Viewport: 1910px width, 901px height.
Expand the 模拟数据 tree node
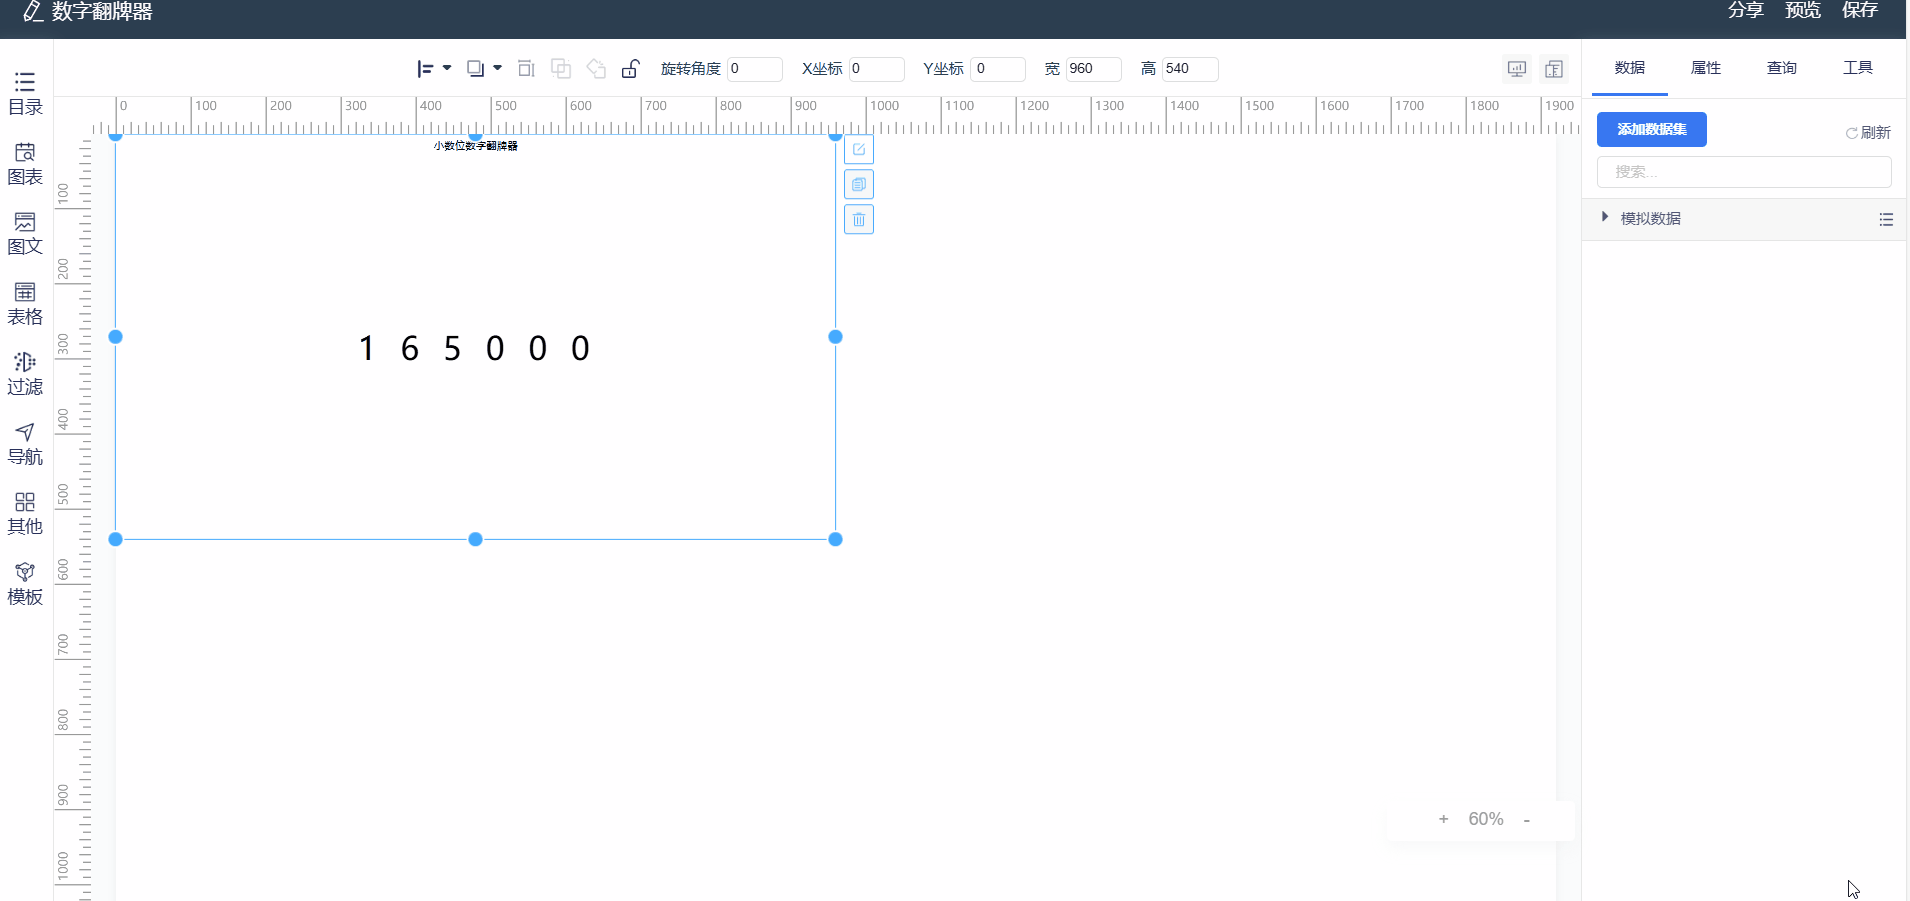pos(1605,217)
